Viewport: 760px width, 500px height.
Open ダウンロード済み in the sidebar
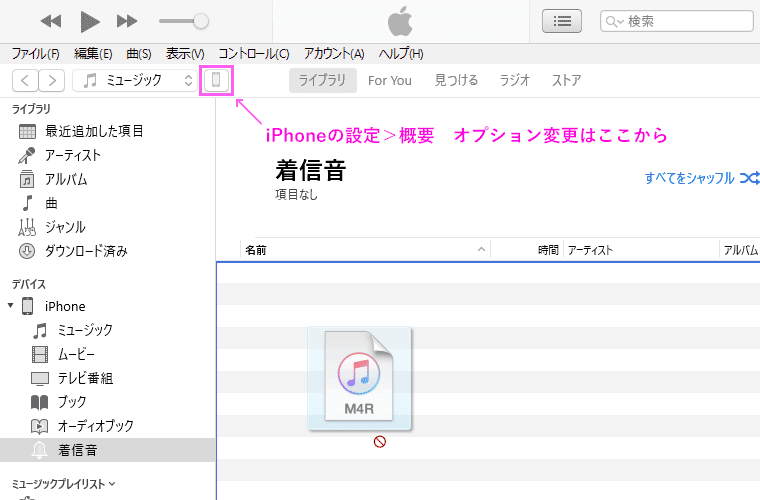[x=86, y=251]
